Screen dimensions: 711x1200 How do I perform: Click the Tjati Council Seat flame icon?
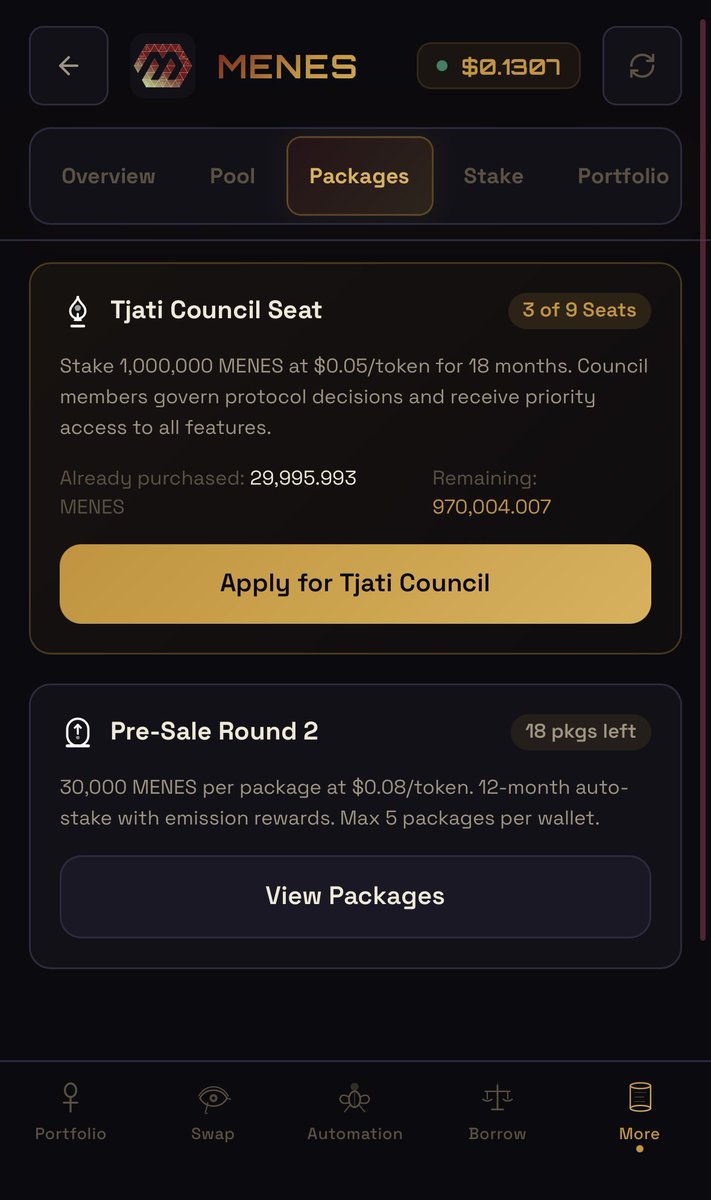click(77, 311)
